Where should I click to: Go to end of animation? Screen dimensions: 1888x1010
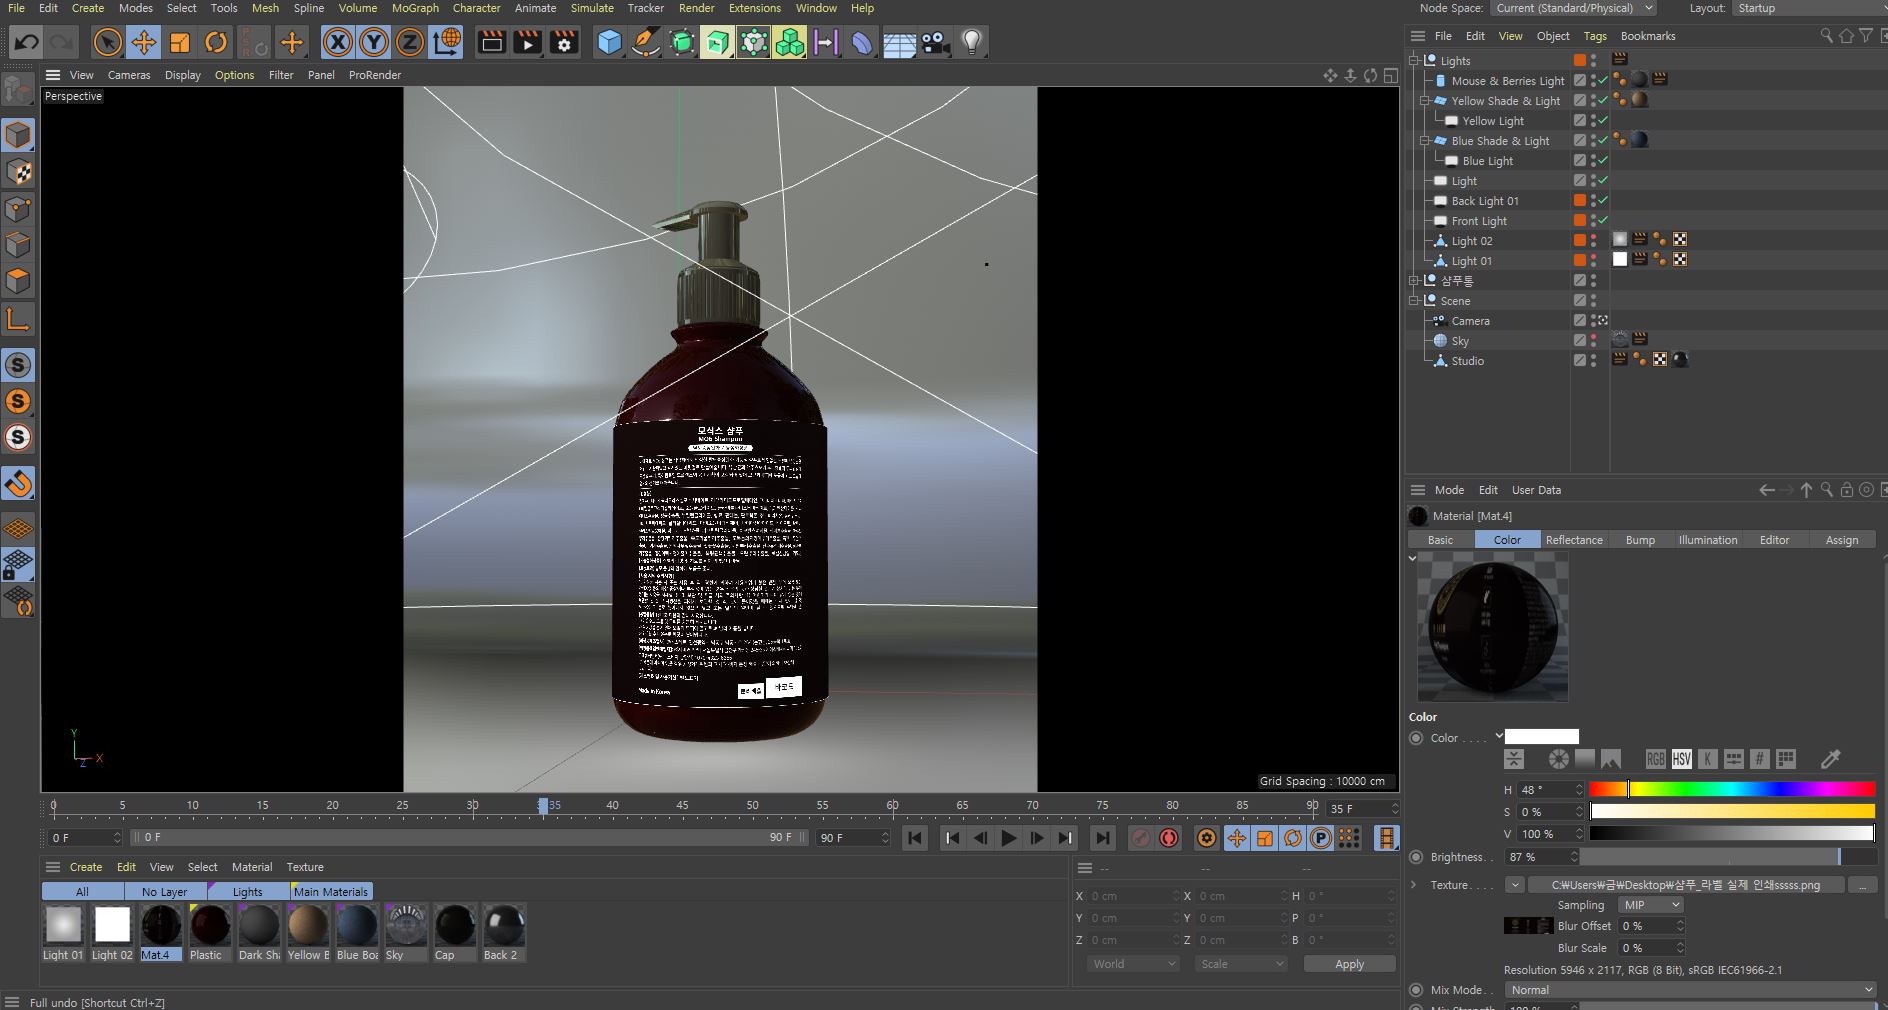click(1102, 838)
